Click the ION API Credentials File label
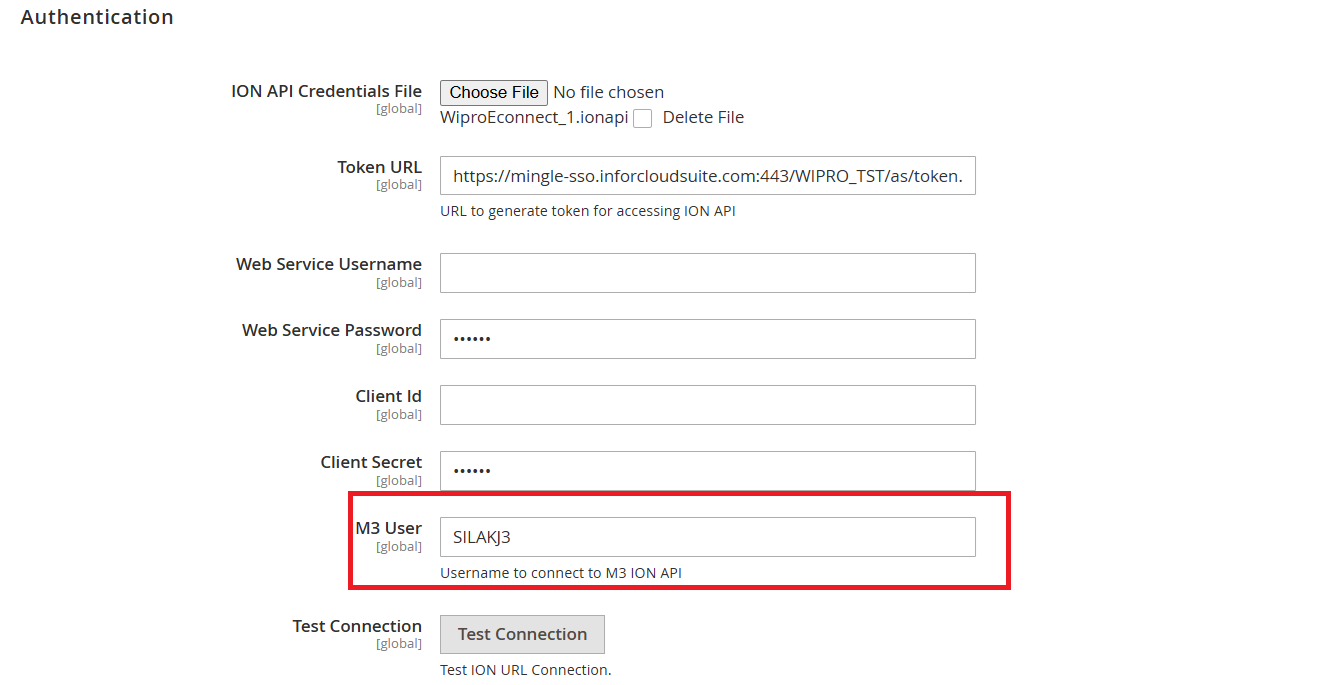The width and height of the screenshot is (1337, 685). (326, 91)
